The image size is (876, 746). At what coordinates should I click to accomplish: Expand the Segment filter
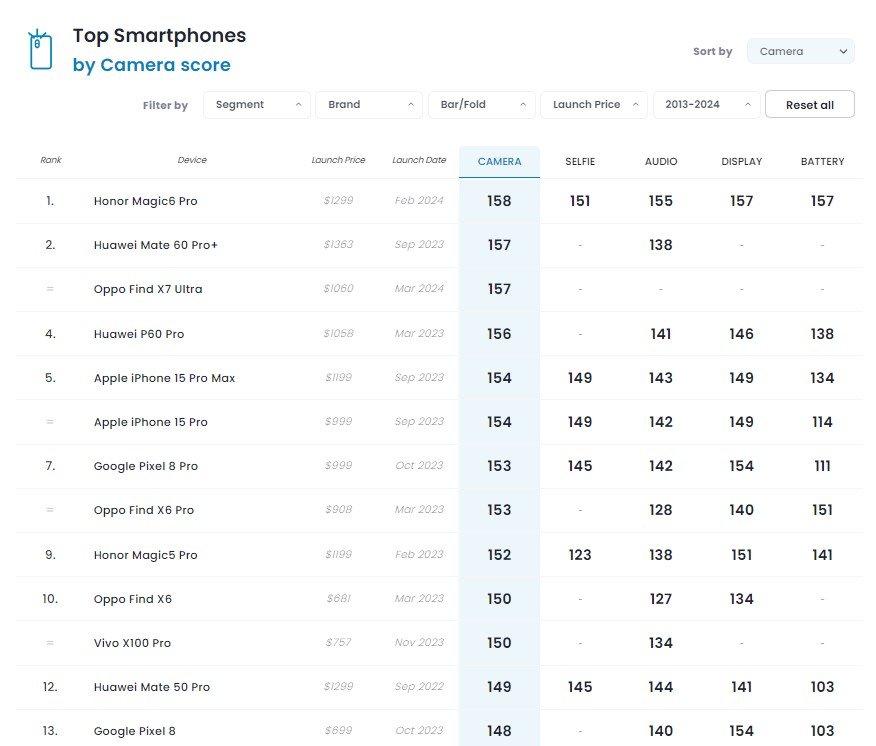pyautogui.click(x=256, y=104)
